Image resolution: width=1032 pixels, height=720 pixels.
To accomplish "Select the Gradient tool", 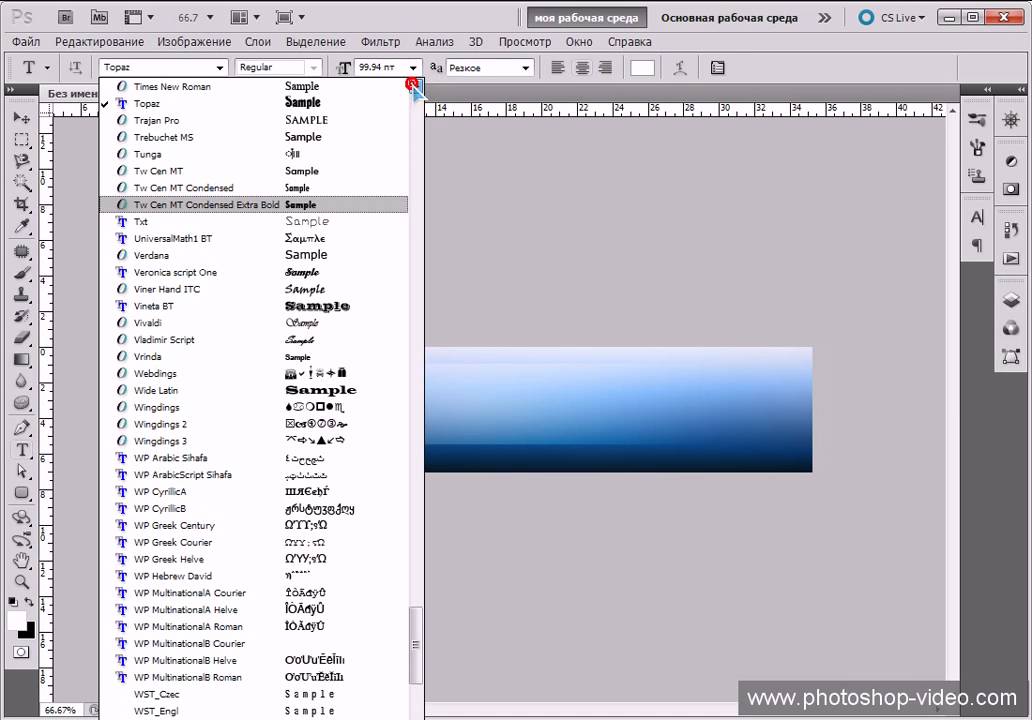I will tap(22, 359).
